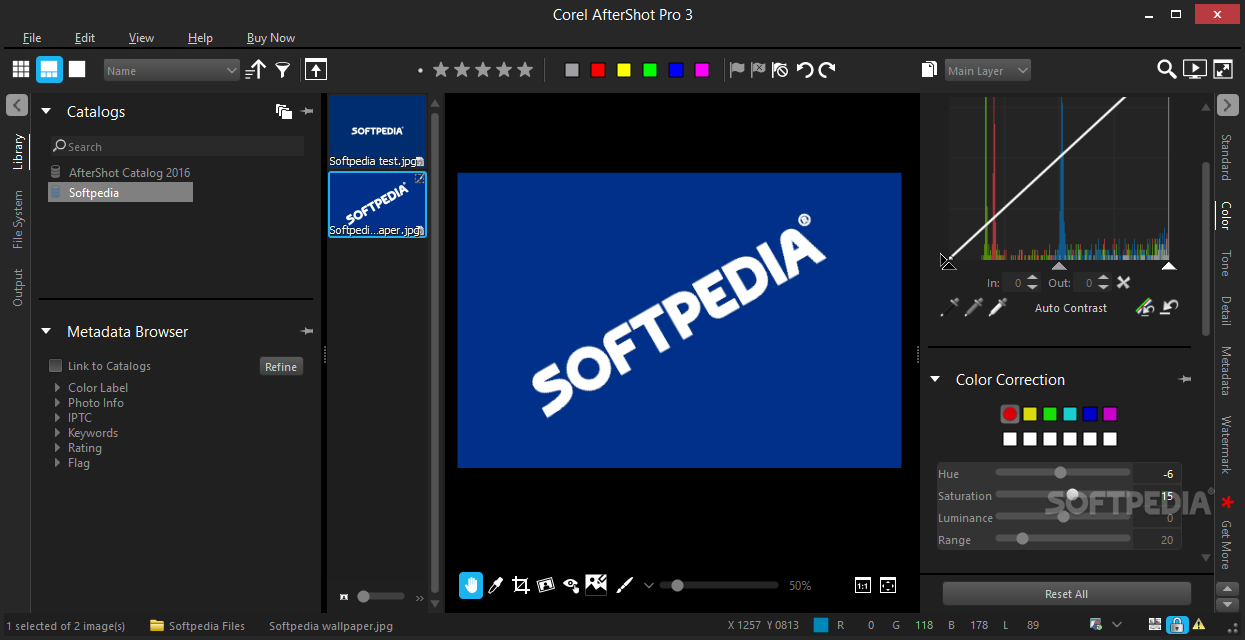Apply the red color label
Image resolution: width=1245 pixels, height=640 pixels.
coord(598,70)
